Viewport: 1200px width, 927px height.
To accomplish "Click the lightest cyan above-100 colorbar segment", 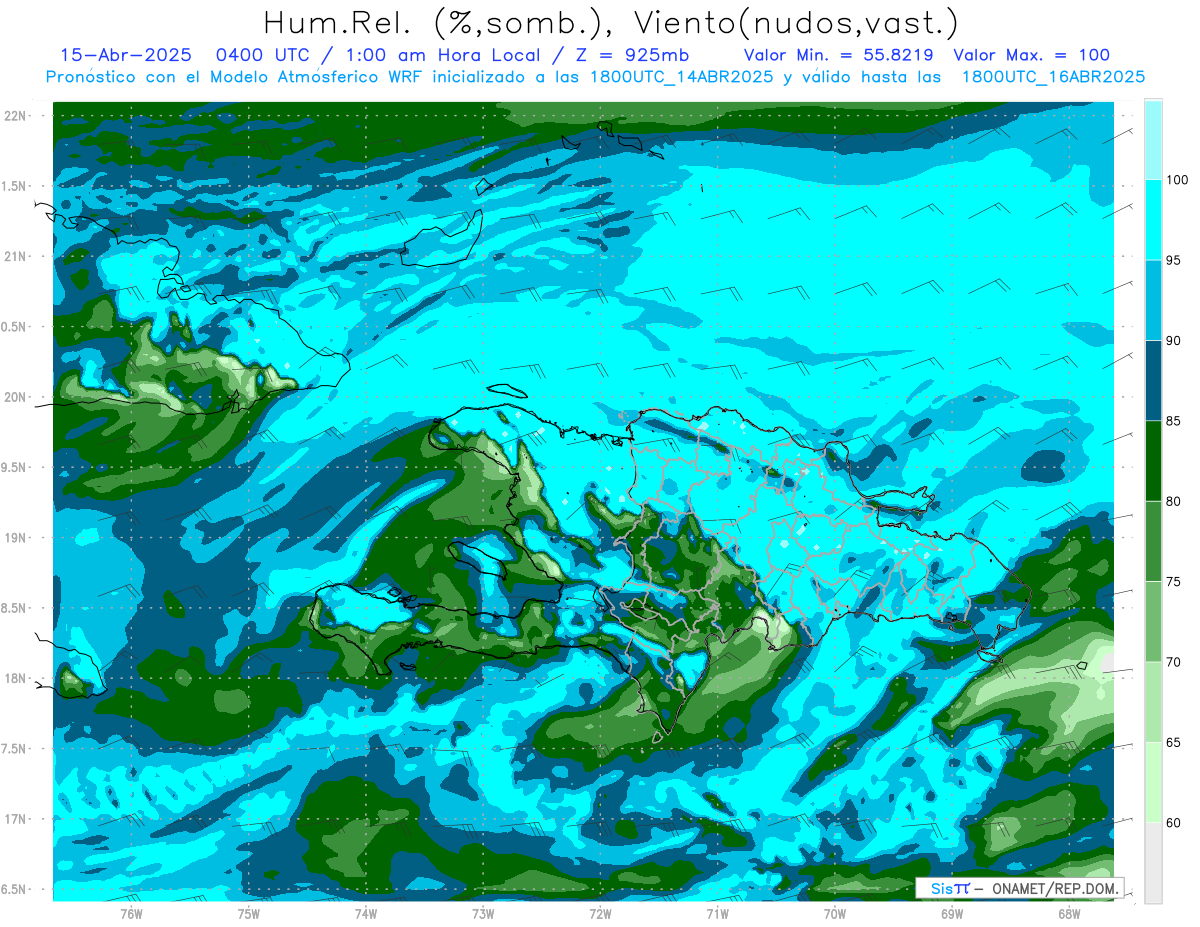I will pos(1153,140).
